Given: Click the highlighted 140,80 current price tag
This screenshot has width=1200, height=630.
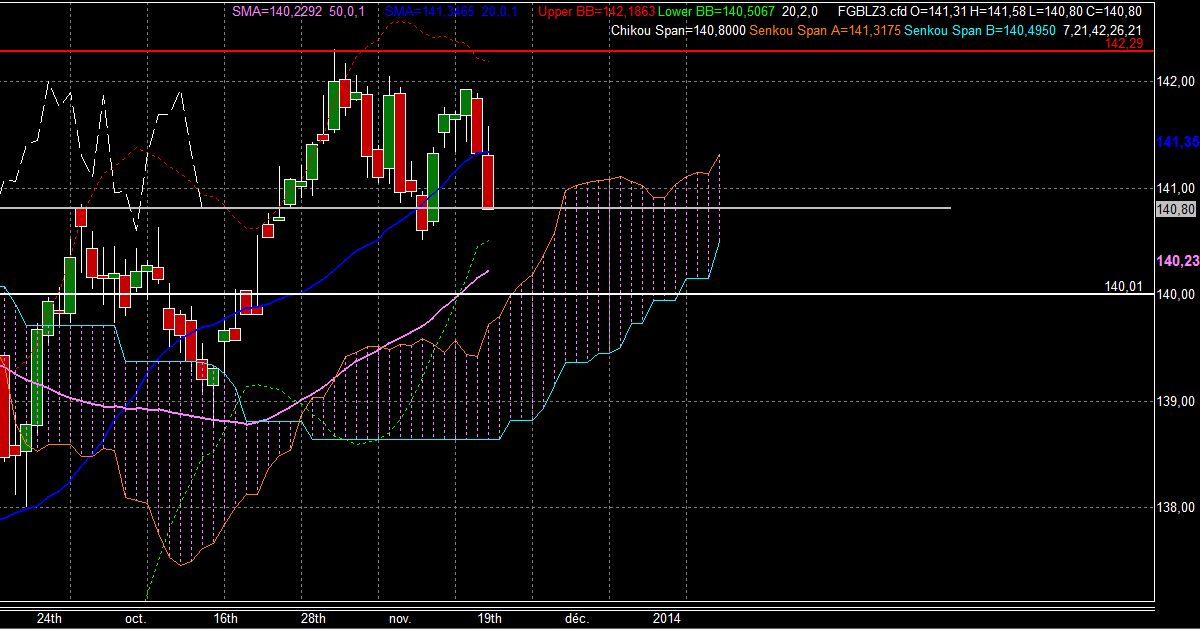Looking at the screenshot, I should click(x=1176, y=209).
